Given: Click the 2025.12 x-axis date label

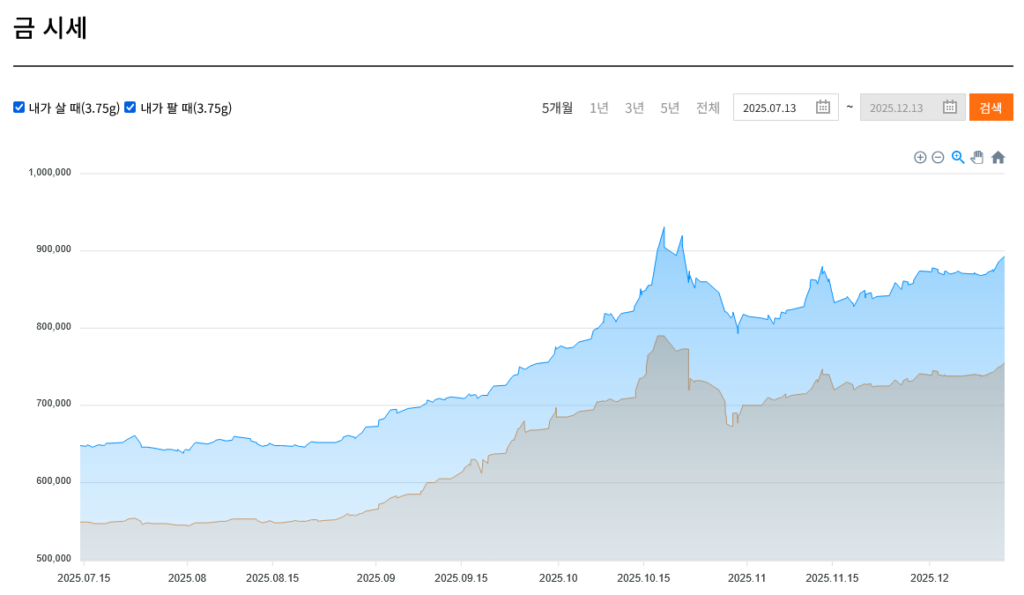Looking at the screenshot, I should 929,578.
